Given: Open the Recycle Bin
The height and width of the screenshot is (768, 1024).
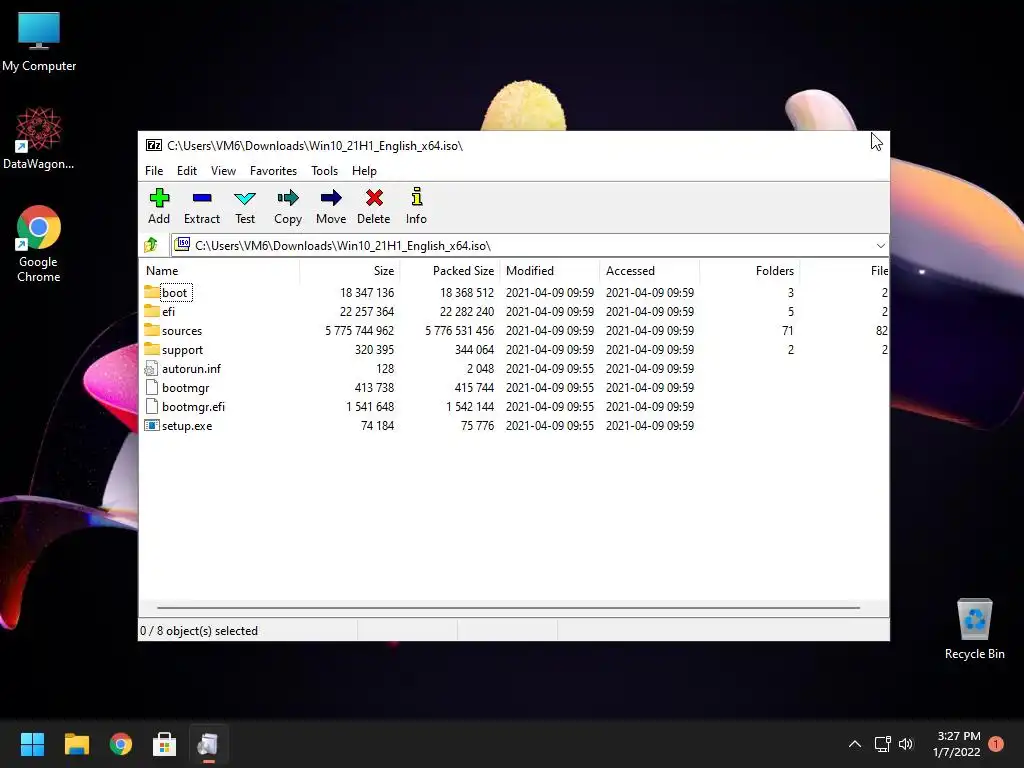Looking at the screenshot, I should point(974,629).
